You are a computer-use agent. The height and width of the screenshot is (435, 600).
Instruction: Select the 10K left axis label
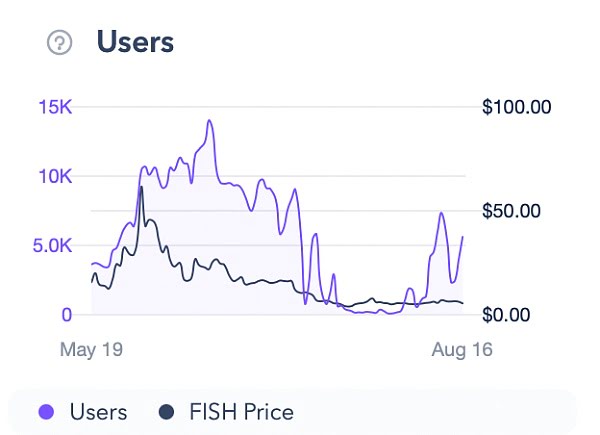point(55,176)
